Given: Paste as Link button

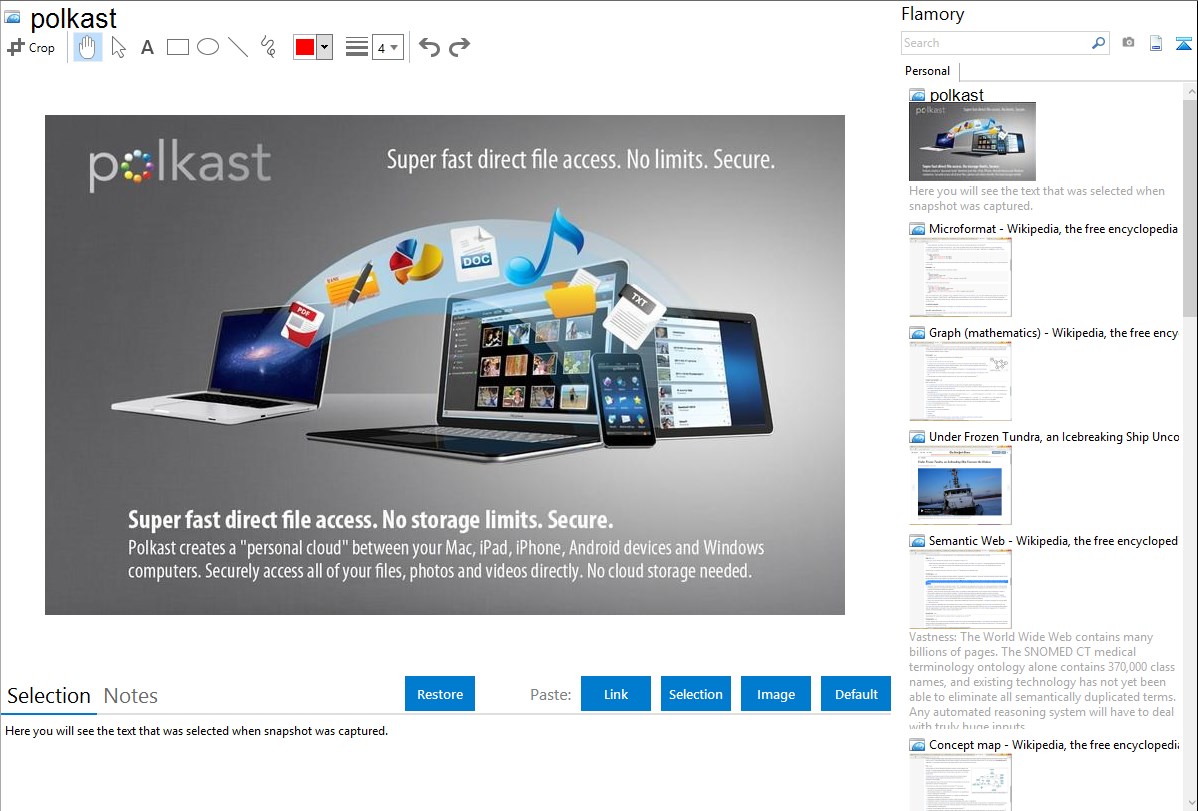Looking at the screenshot, I should [x=616, y=694].
